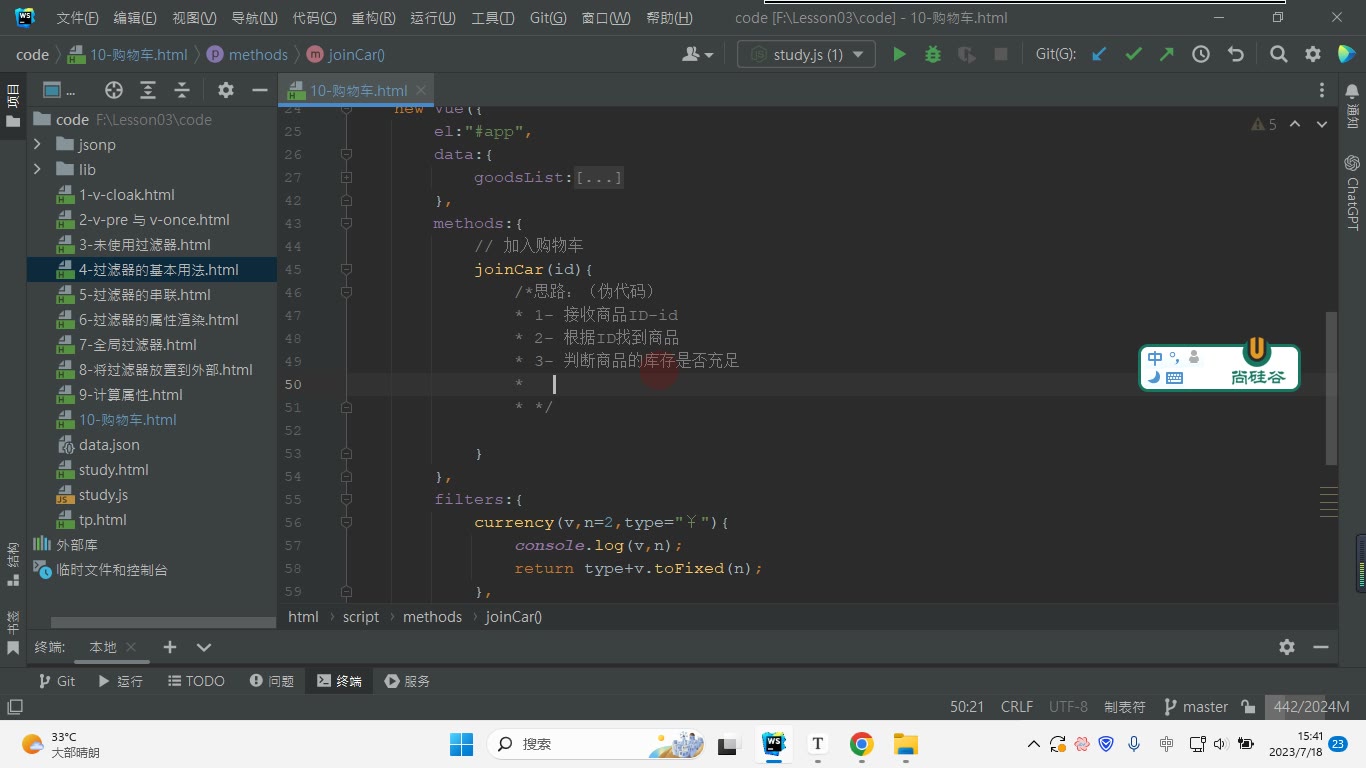Image resolution: width=1366 pixels, height=768 pixels.
Task: Click the CRLF line separator
Action: (x=1017, y=707)
